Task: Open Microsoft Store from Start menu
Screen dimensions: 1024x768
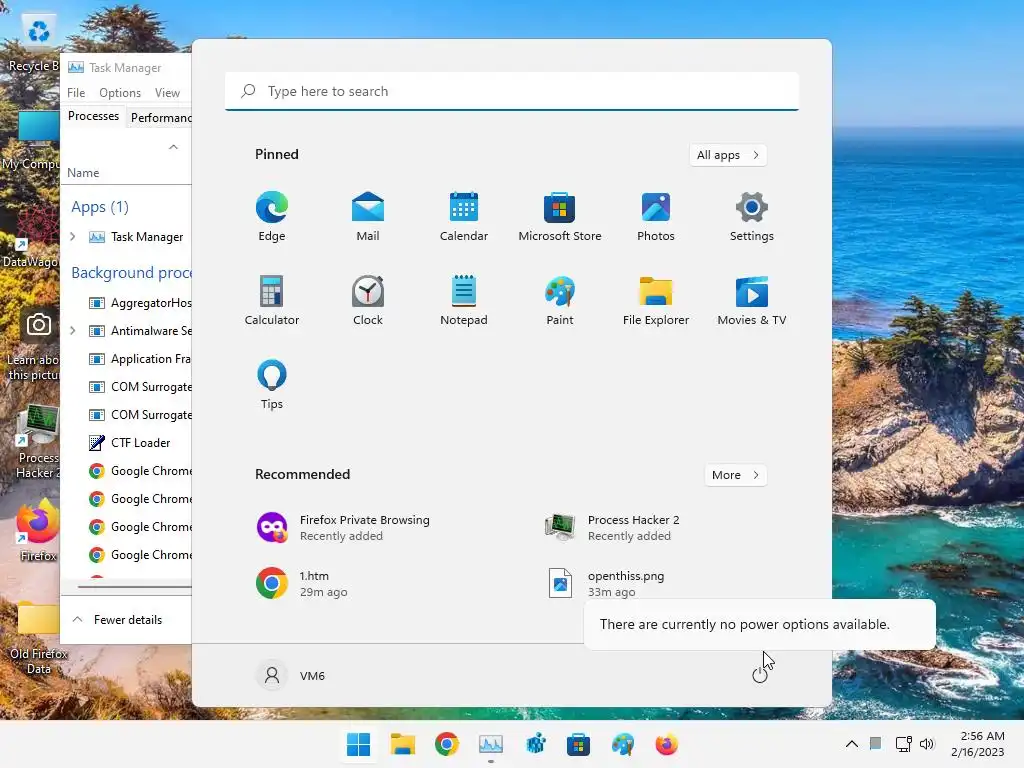Action: click(x=560, y=217)
